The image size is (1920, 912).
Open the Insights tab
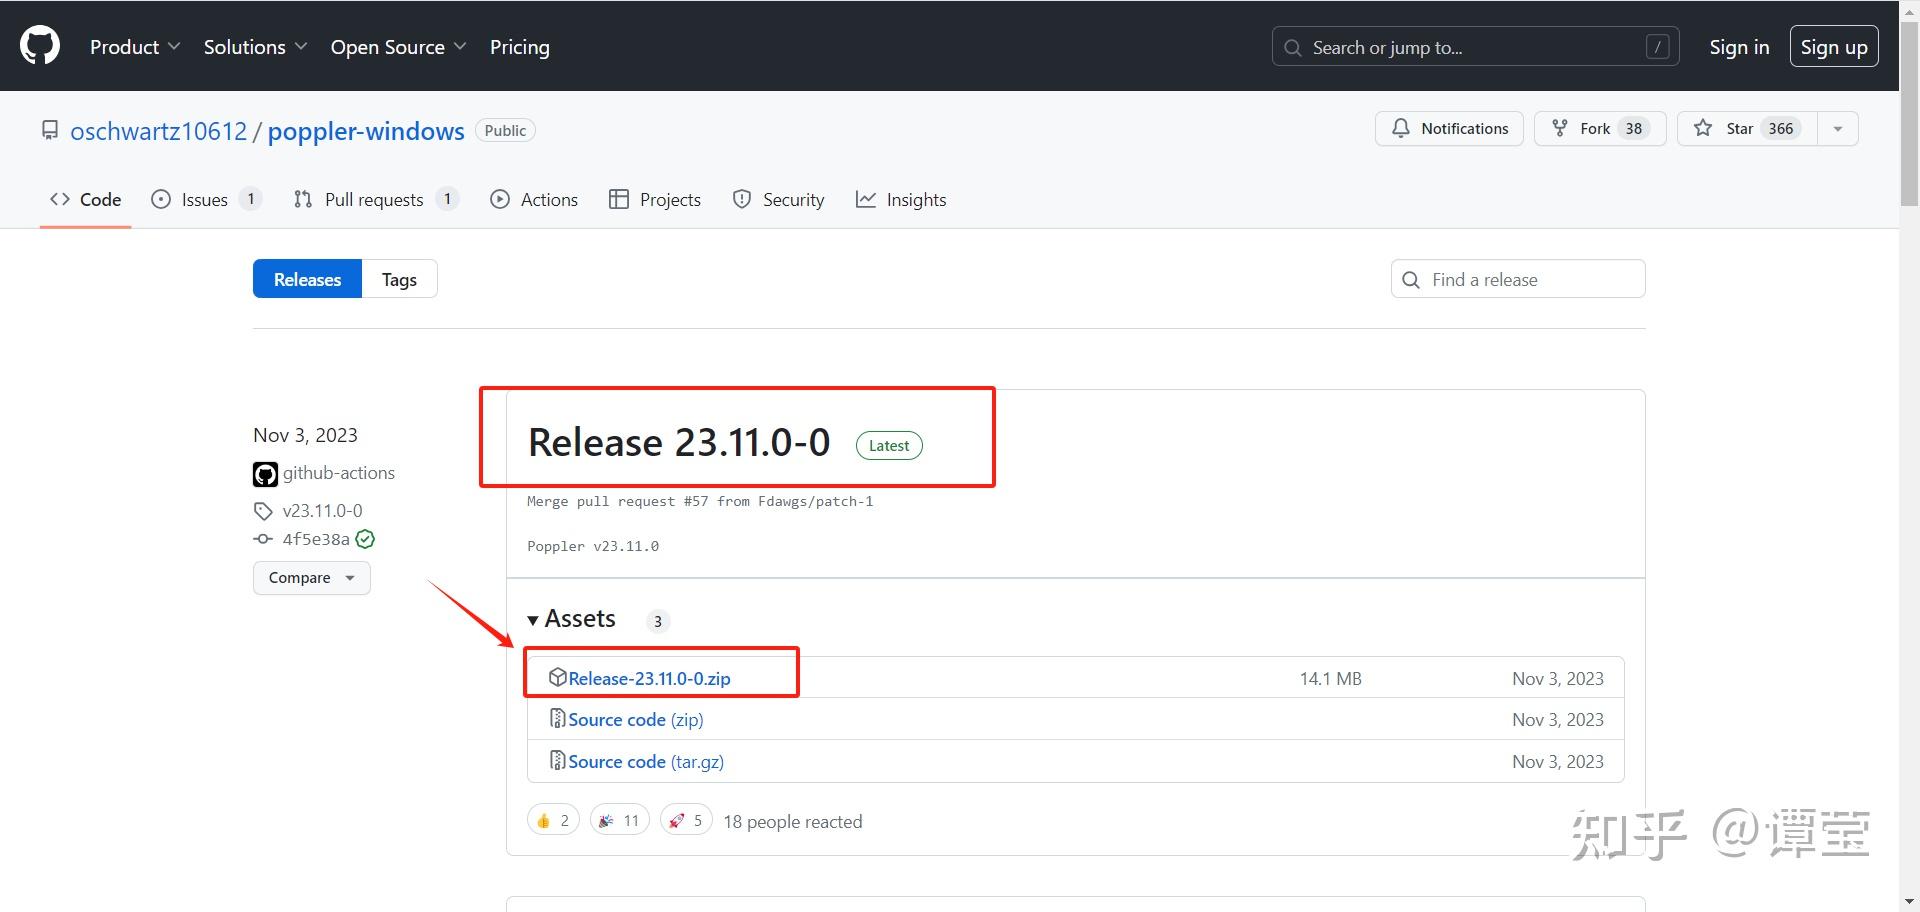click(x=901, y=200)
